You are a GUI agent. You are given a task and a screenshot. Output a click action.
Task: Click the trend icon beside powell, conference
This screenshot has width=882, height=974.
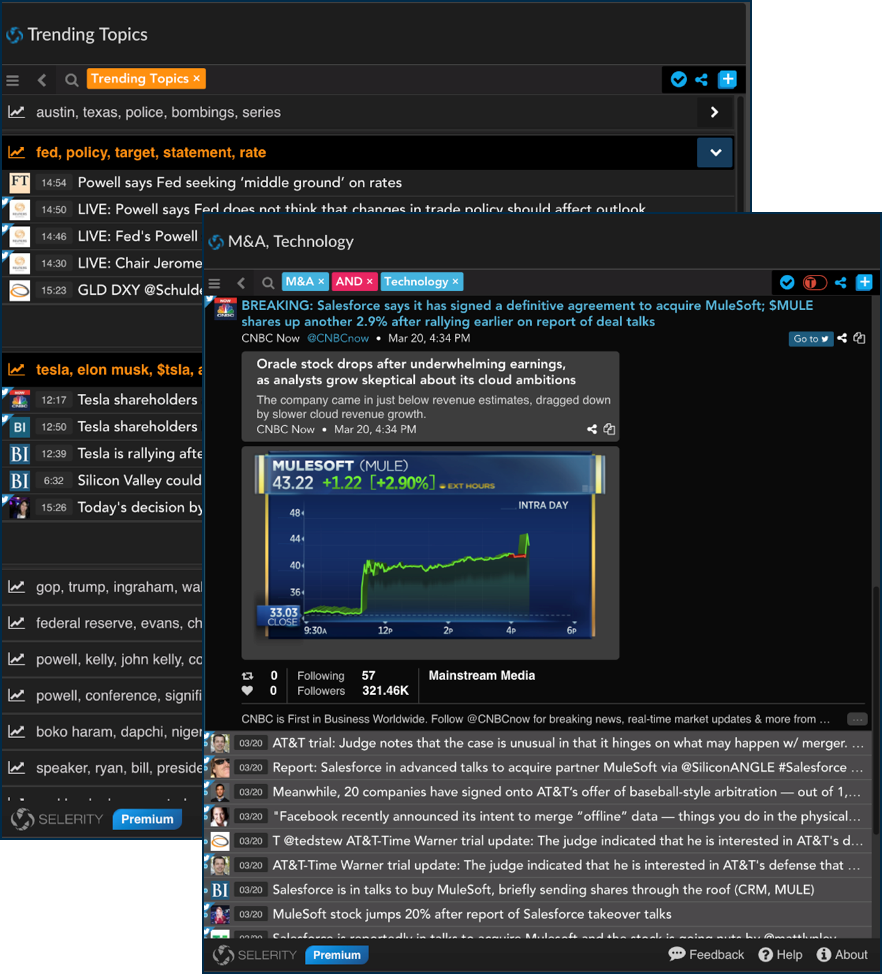click(17, 696)
